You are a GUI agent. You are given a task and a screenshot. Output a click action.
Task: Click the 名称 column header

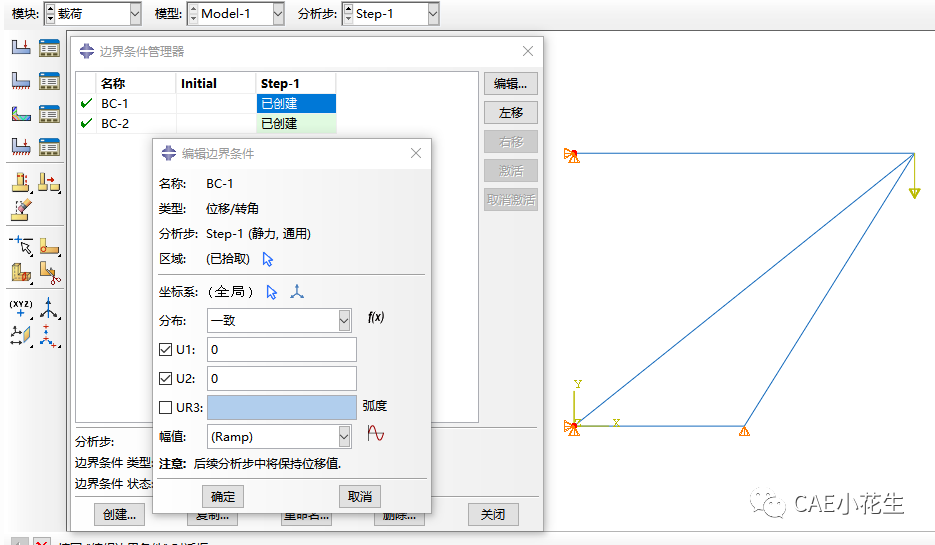[x=135, y=83]
